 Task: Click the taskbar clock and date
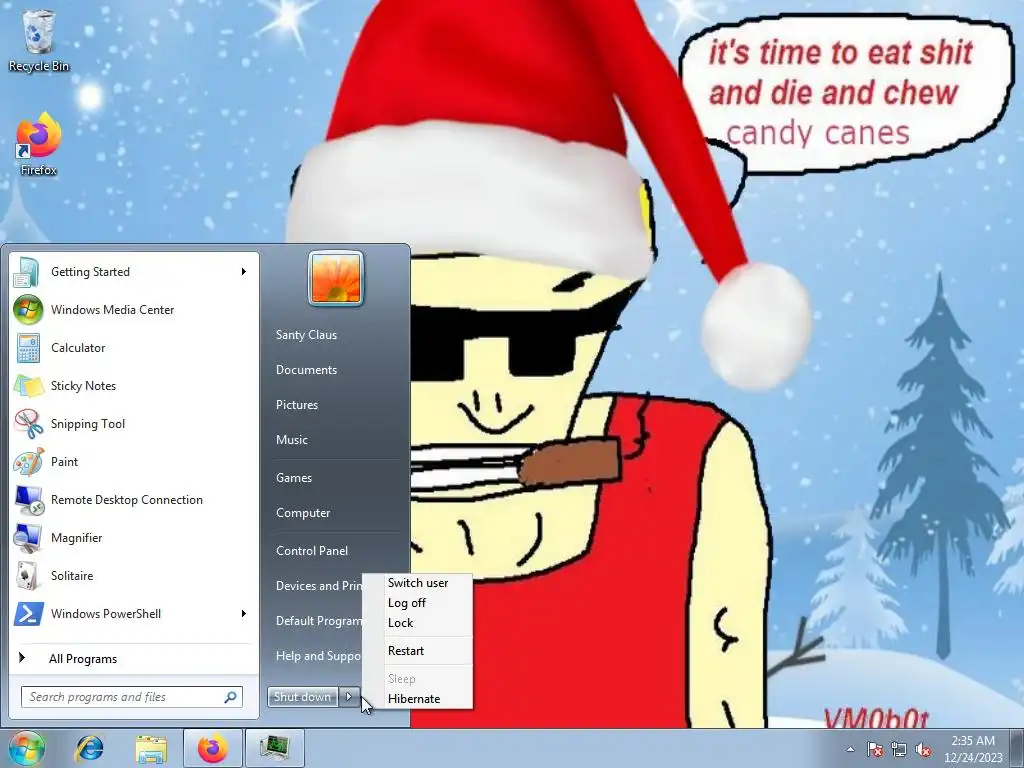click(973, 749)
